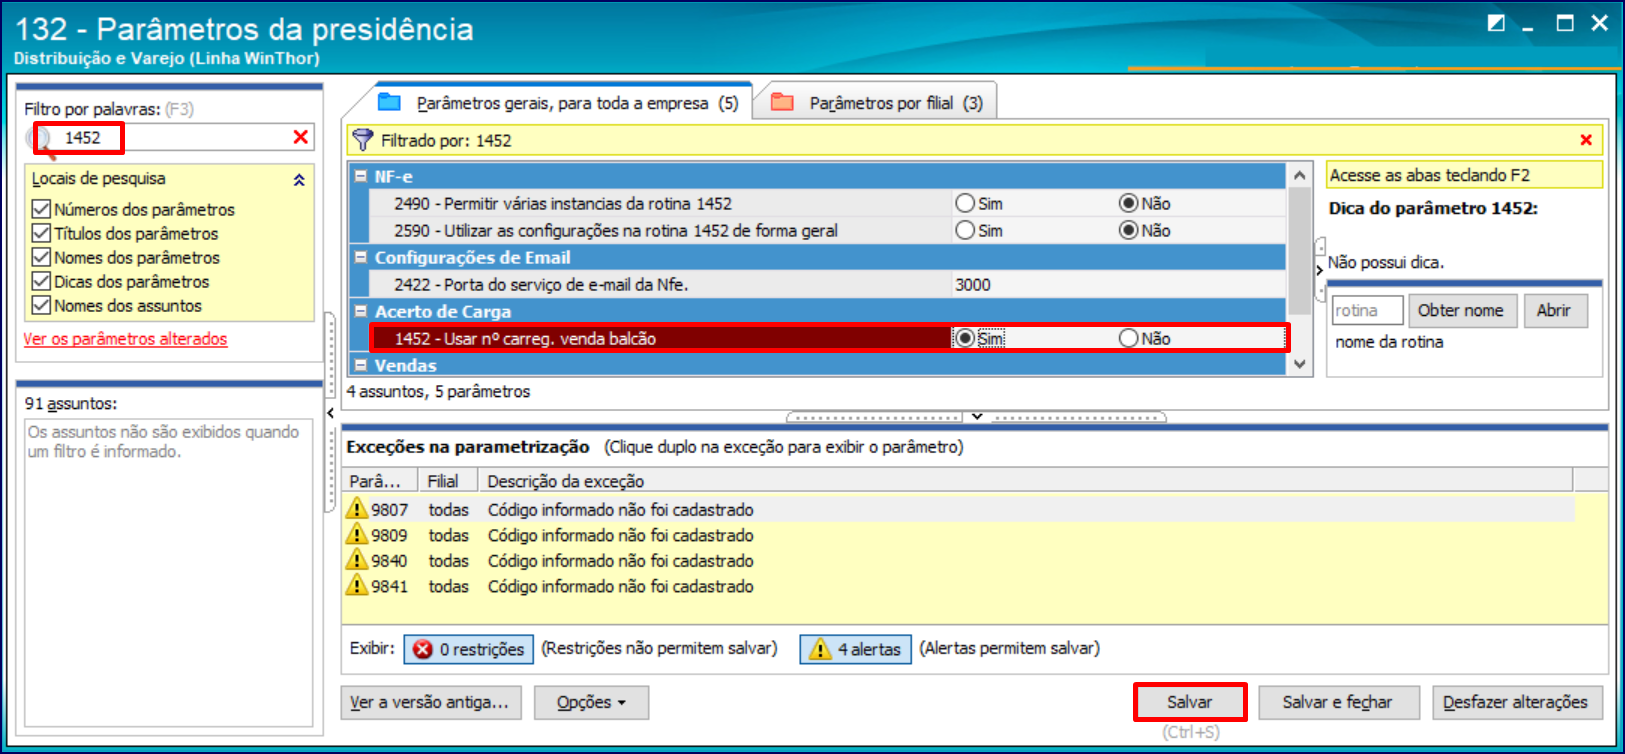Viewport: 1625px width, 754px height.
Task: Click the magnifier icon in the filter box
Action: pos(43,139)
